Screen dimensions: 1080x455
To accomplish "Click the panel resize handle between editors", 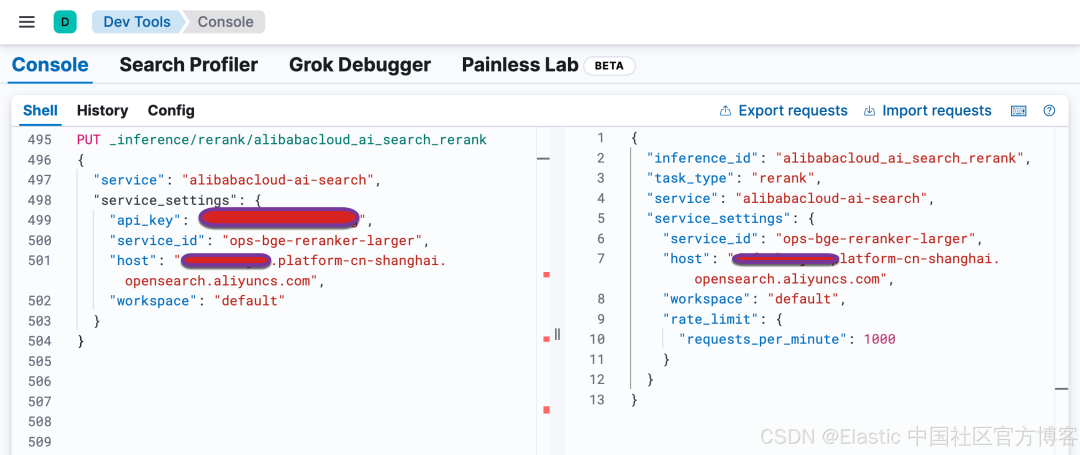I will (x=557, y=335).
